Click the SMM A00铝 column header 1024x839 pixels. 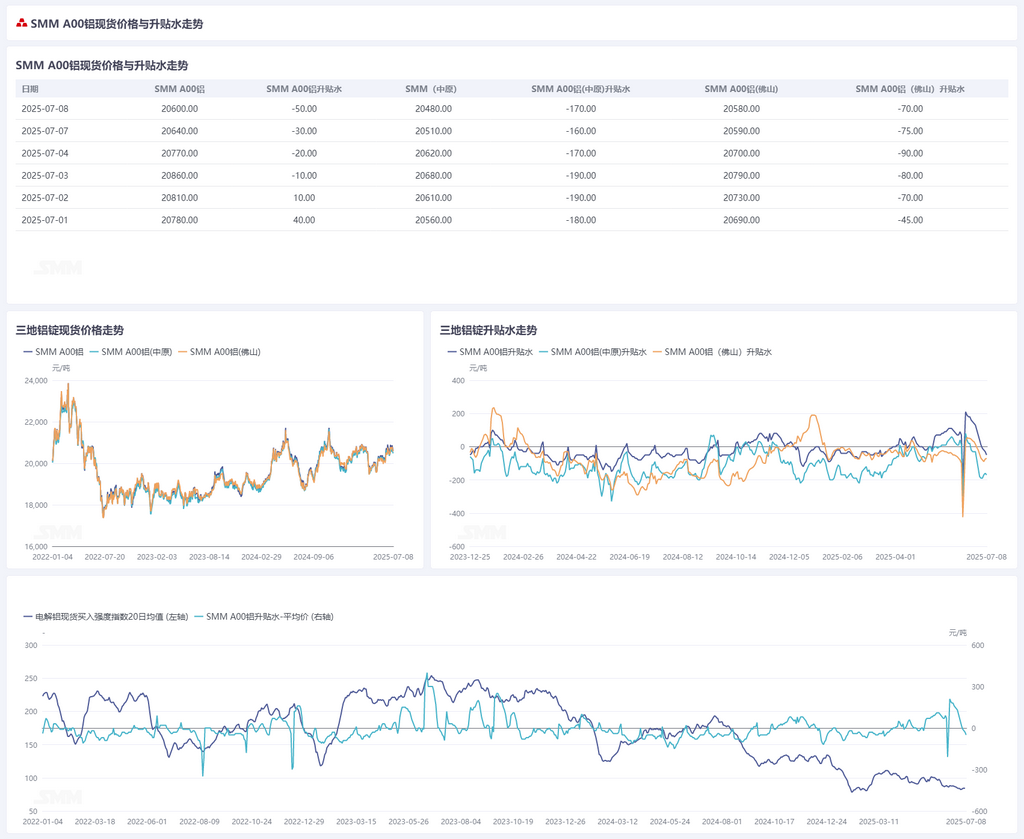(x=180, y=89)
